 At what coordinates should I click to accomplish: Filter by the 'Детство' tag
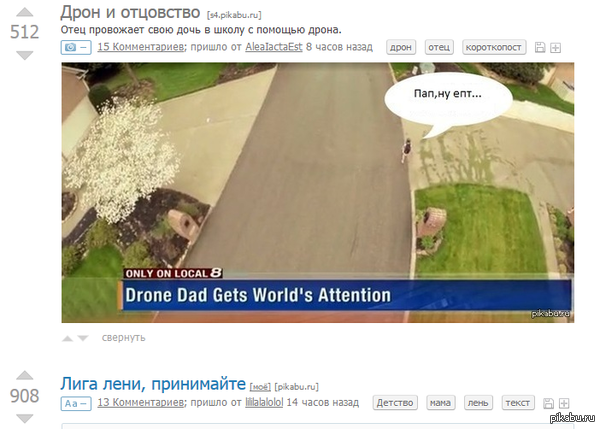394,403
